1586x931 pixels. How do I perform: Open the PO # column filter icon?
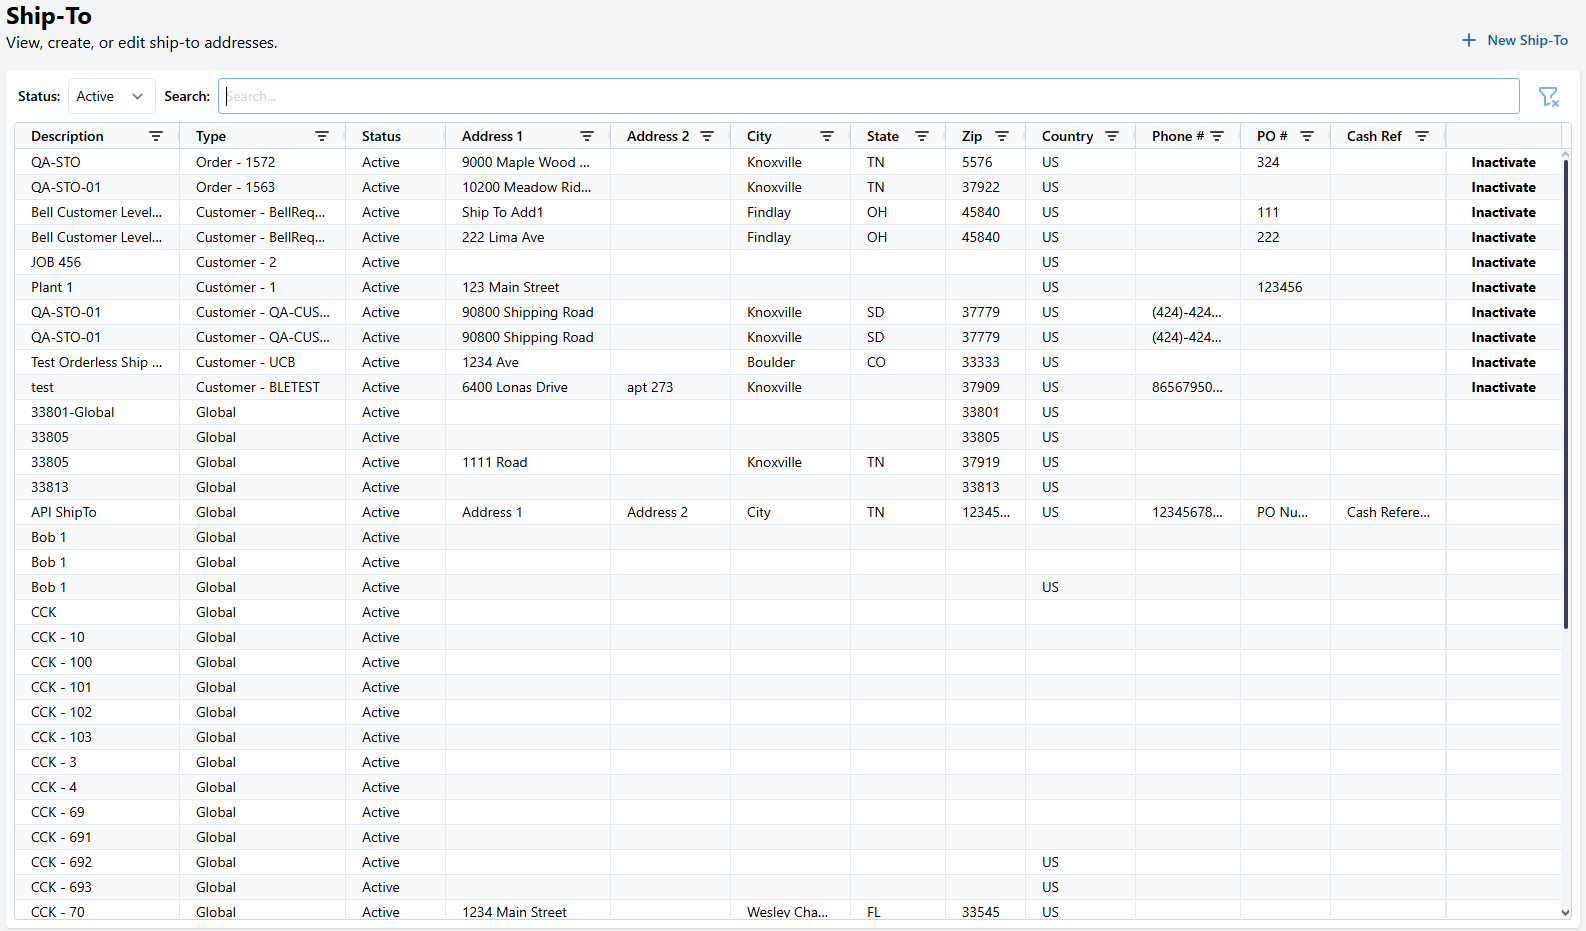tap(1307, 136)
